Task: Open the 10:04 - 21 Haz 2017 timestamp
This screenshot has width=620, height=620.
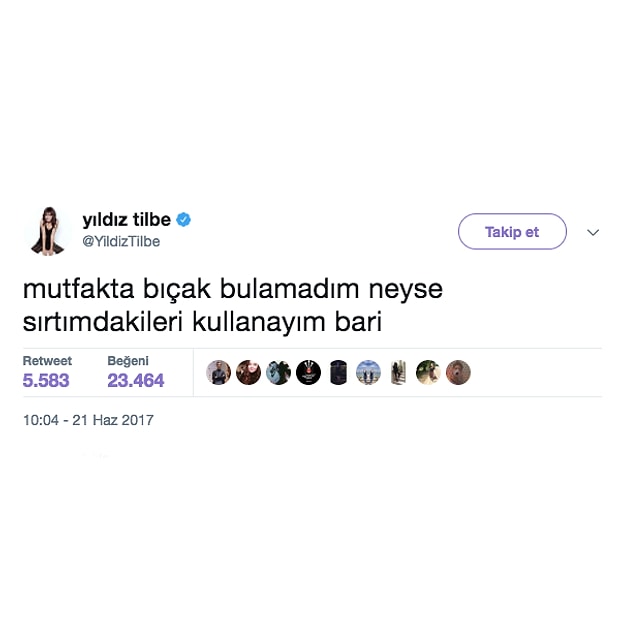Action: (x=88, y=420)
